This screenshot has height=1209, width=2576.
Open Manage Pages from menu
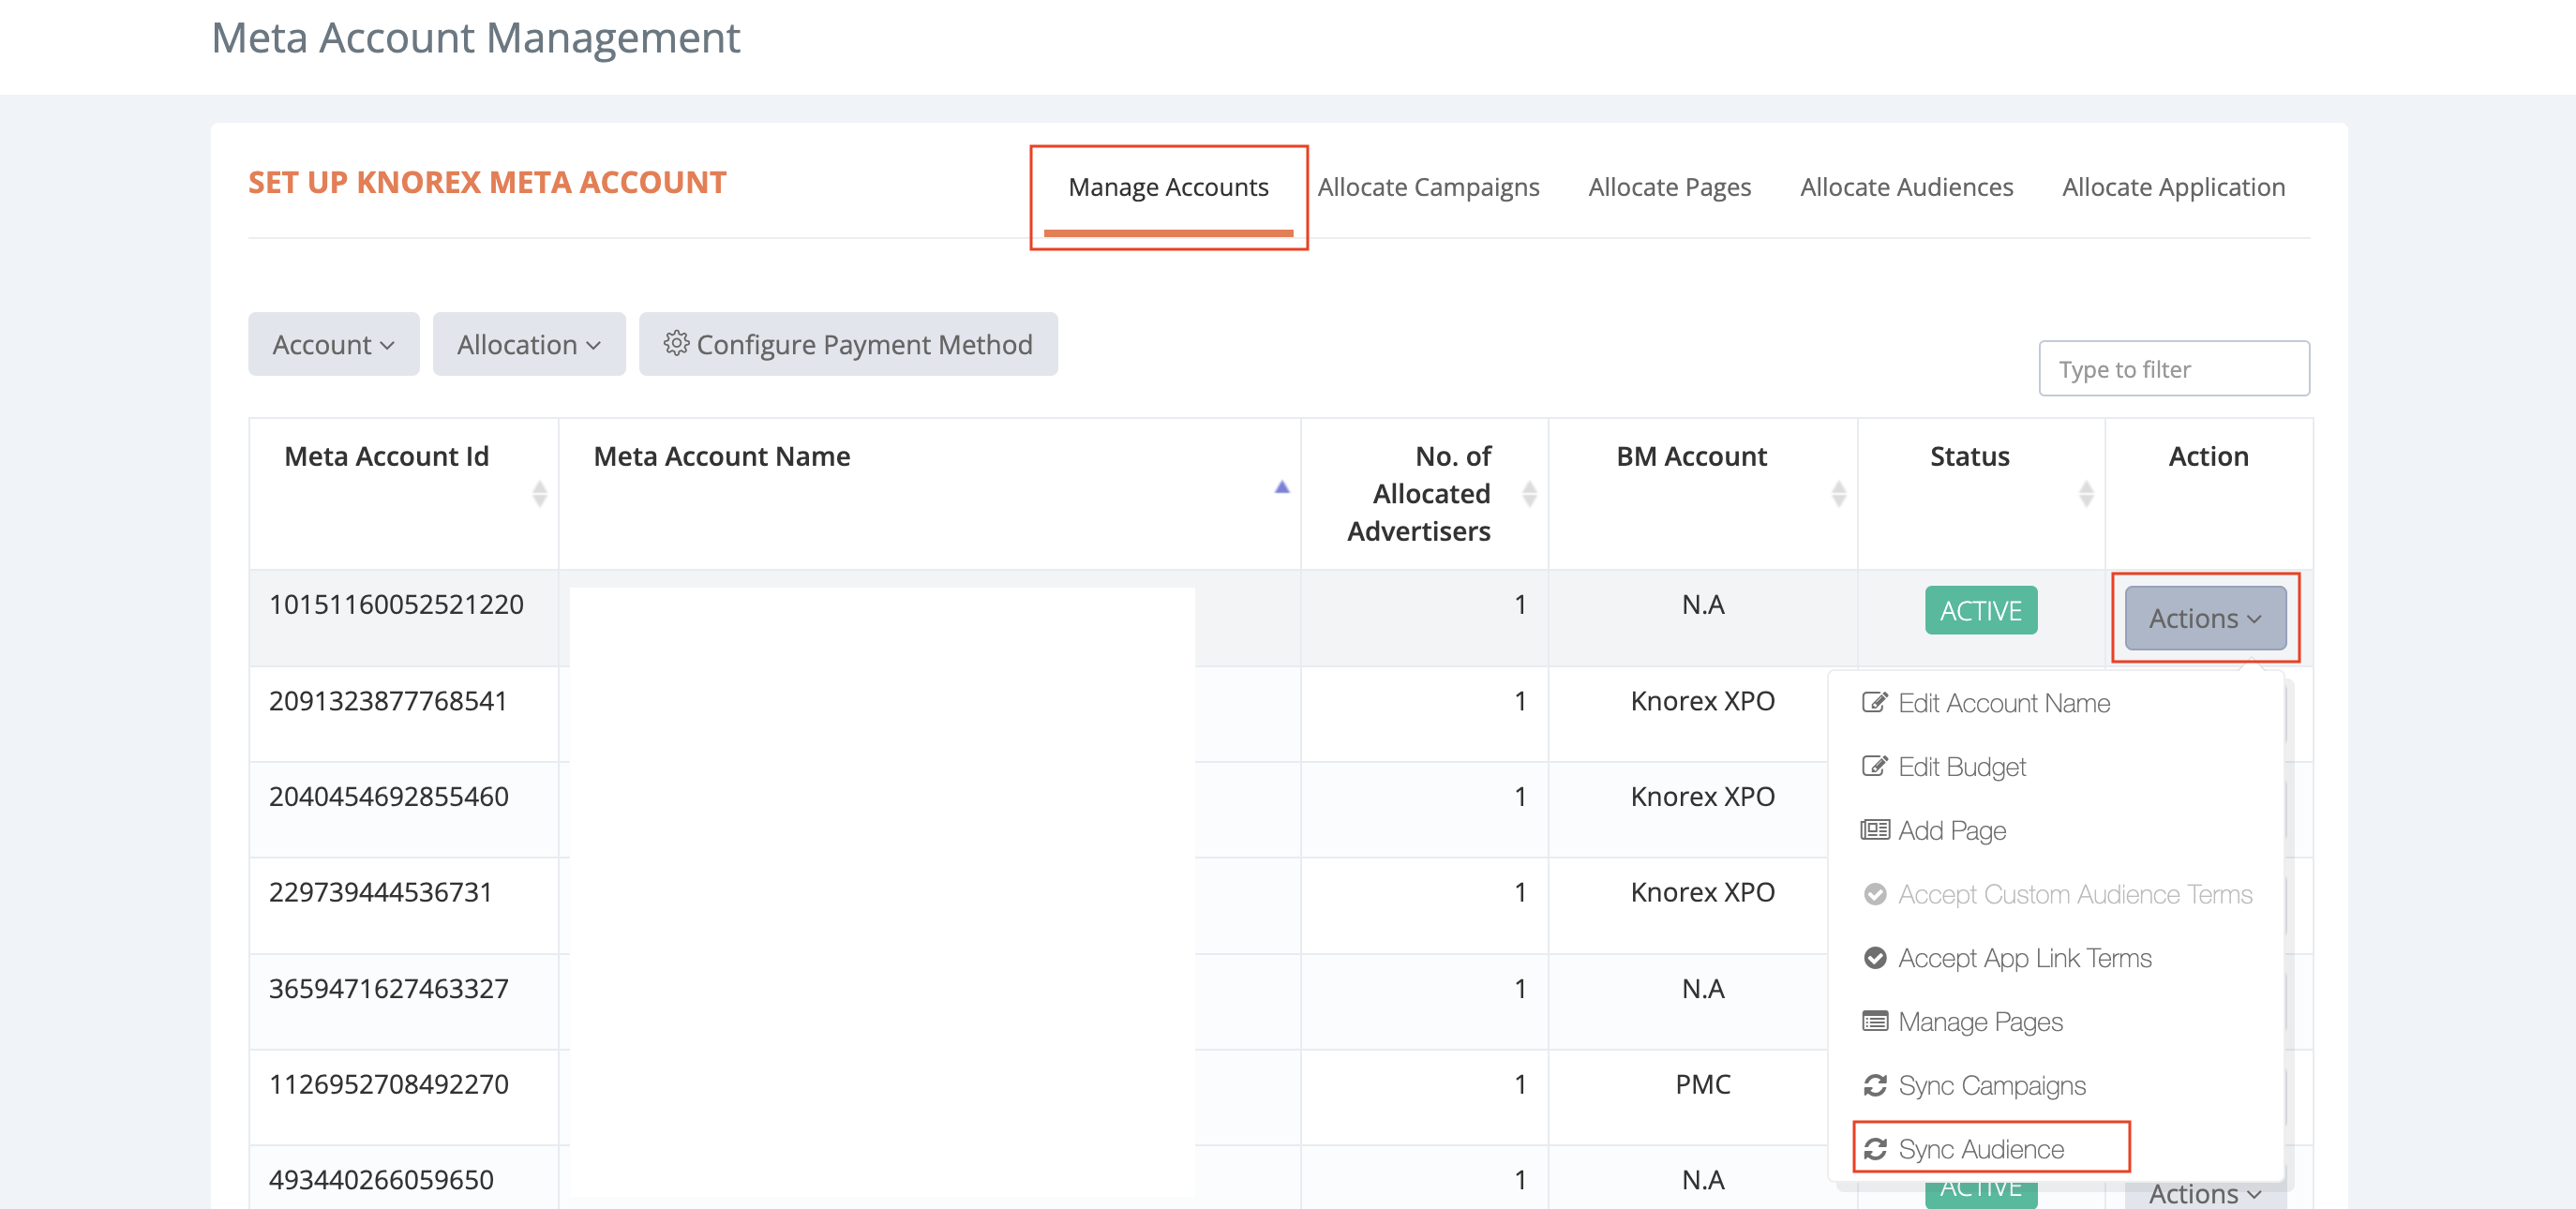click(1961, 1022)
